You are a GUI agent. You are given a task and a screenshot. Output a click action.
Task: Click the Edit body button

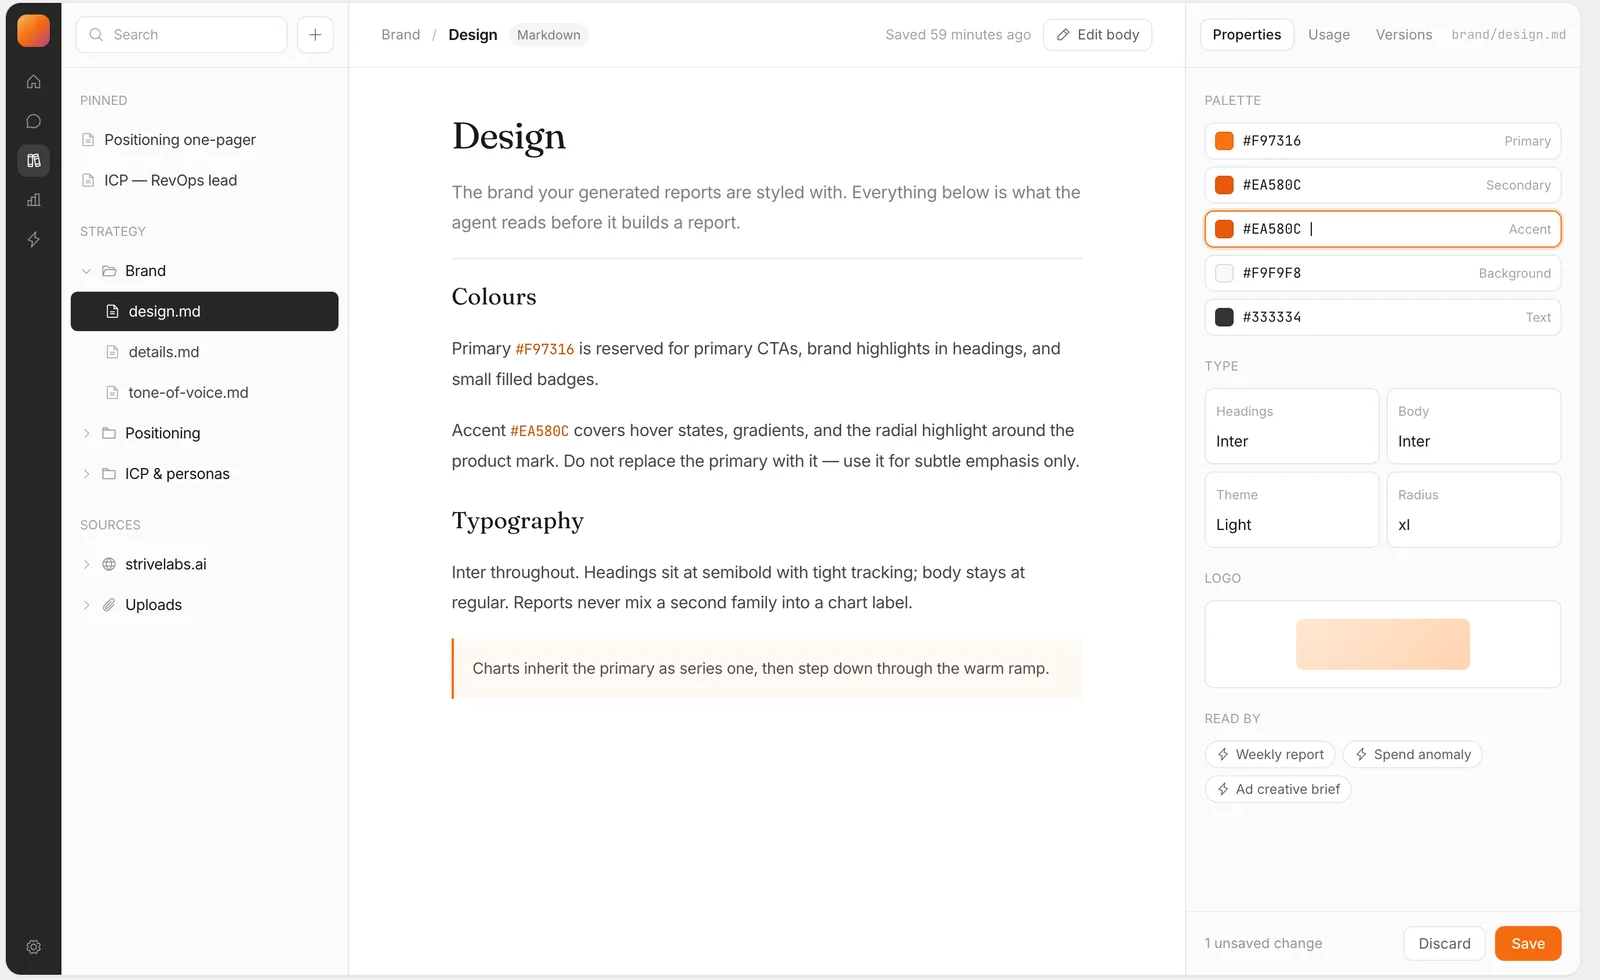coord(1097,35)
